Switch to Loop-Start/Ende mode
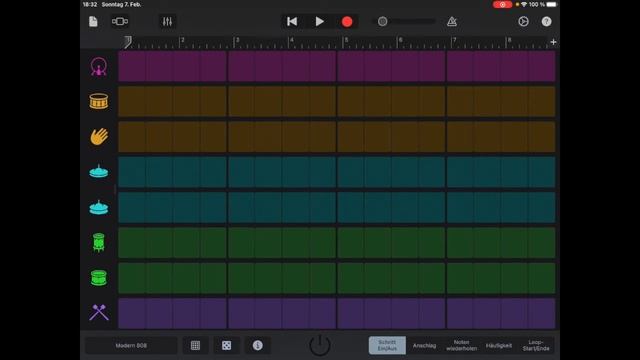 (536, 345)
